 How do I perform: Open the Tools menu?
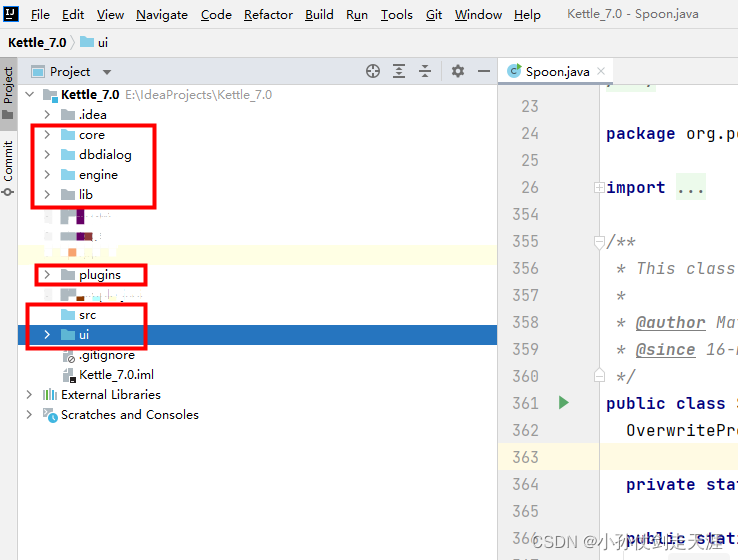(x=397, y=15)
